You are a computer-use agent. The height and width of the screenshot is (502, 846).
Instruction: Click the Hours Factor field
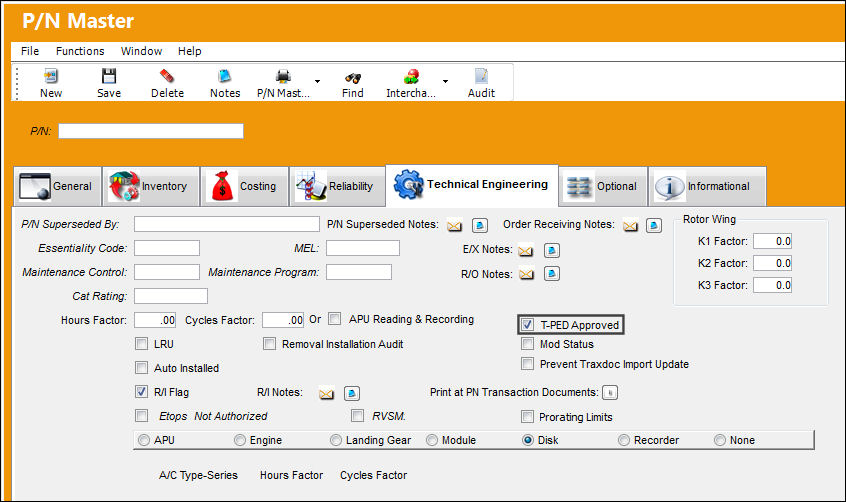155,320
